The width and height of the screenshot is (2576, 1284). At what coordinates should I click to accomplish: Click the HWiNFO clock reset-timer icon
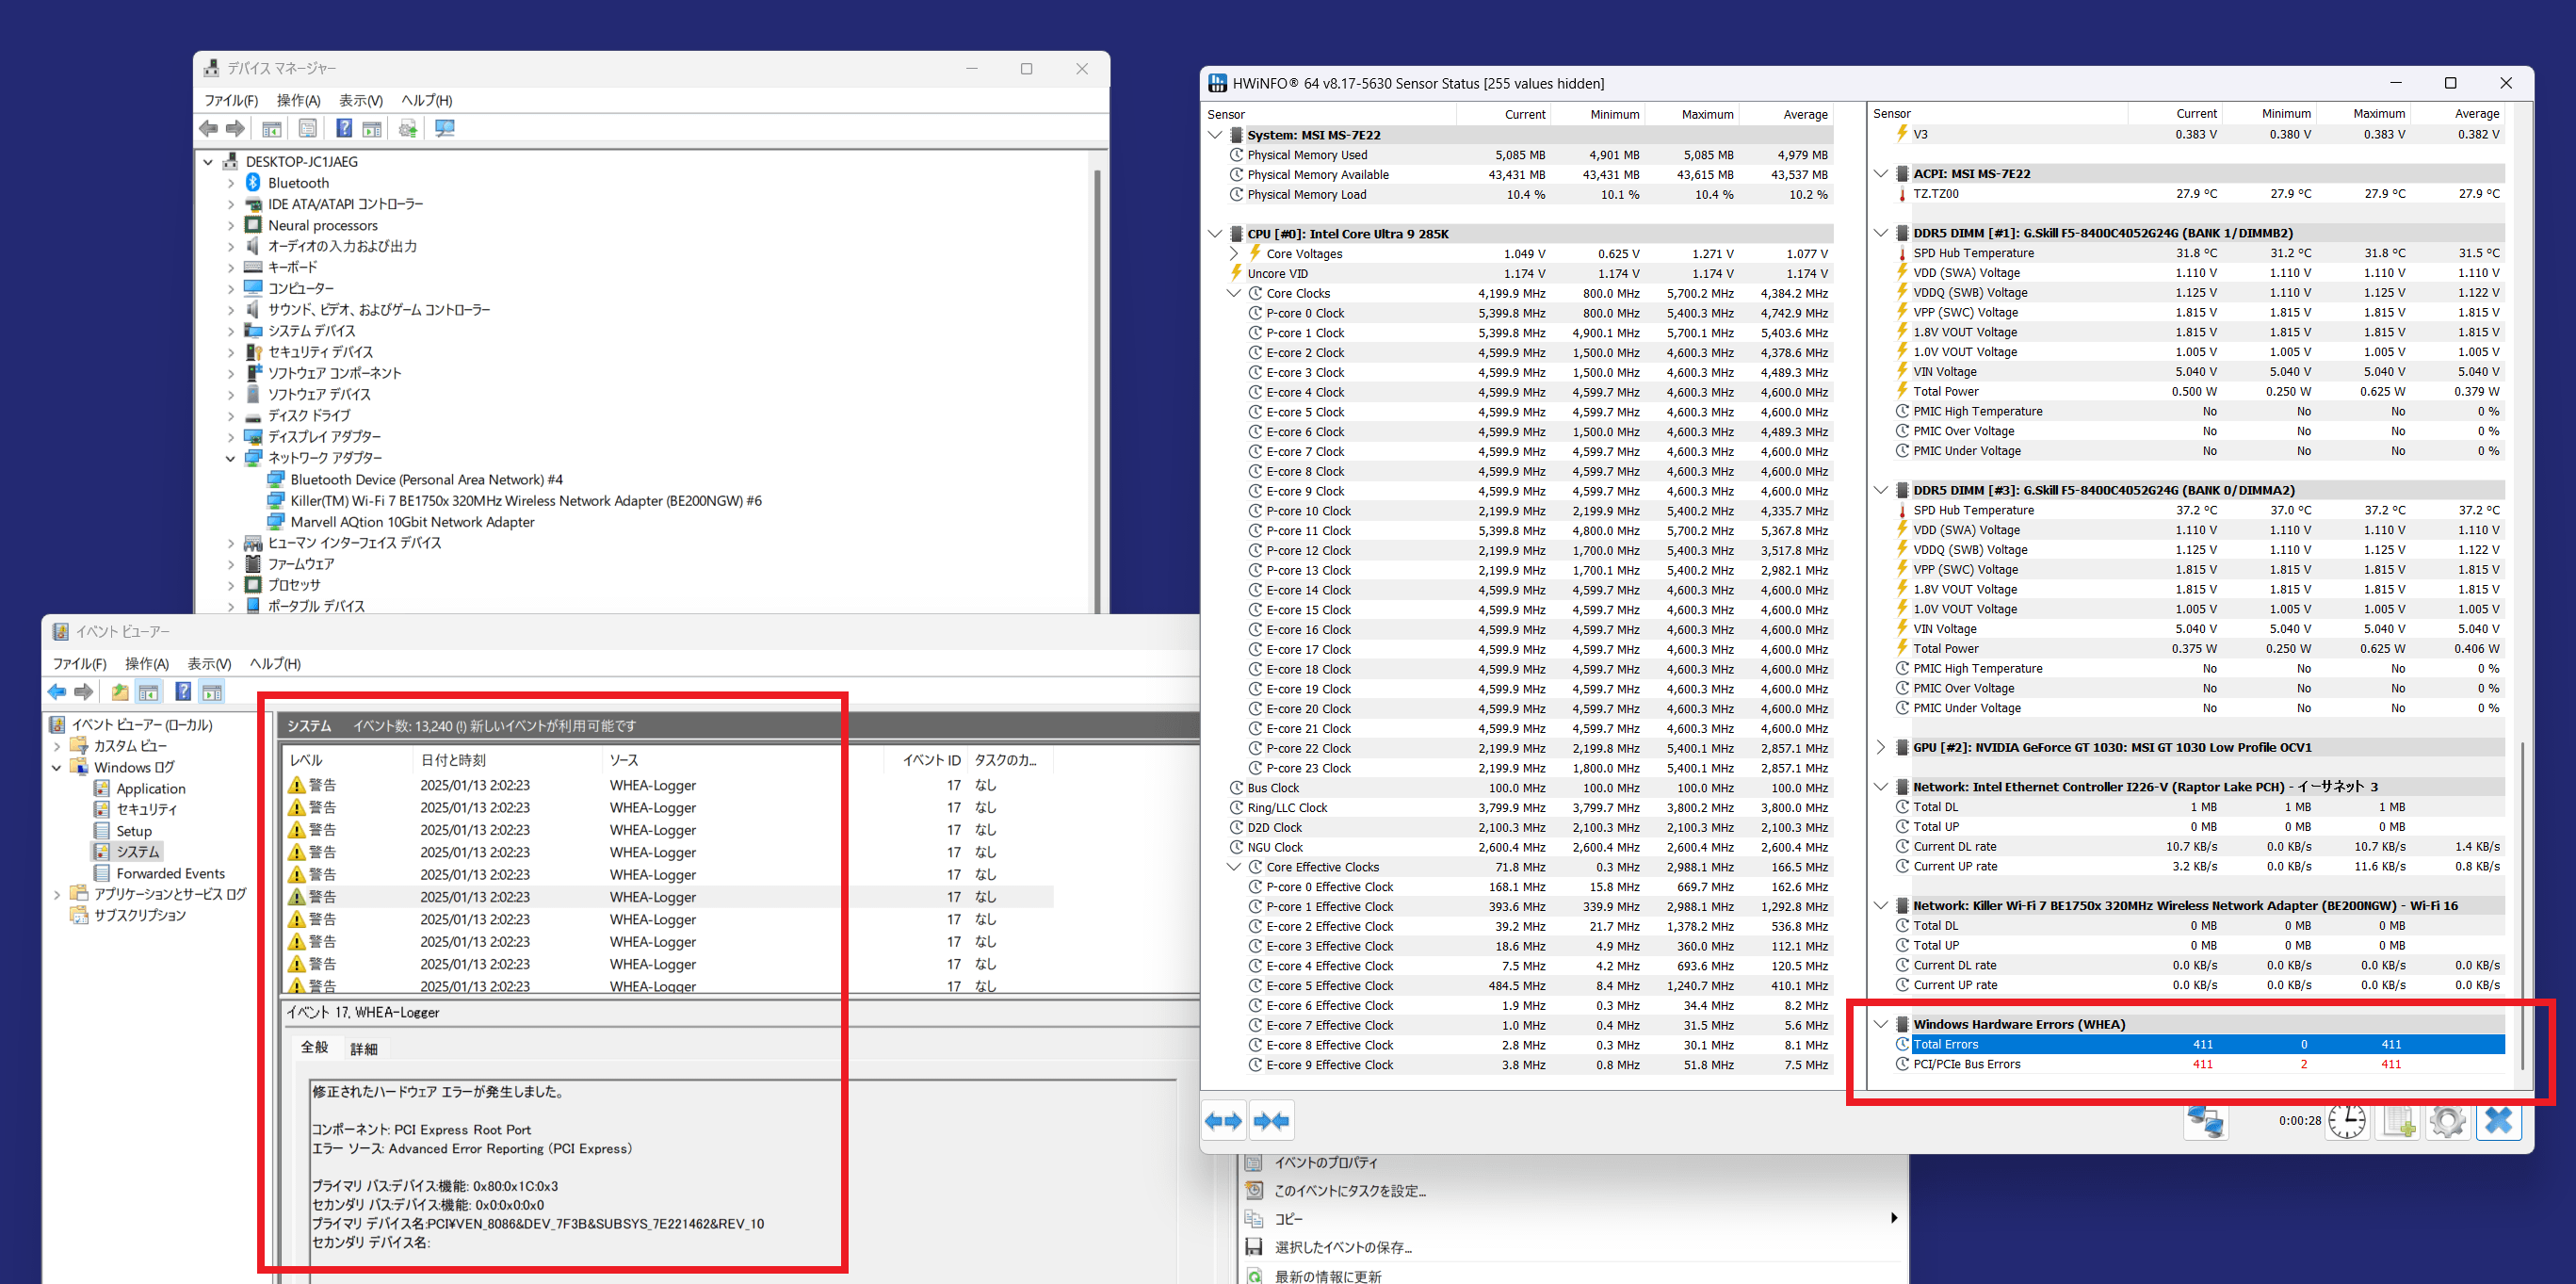2347,1120
